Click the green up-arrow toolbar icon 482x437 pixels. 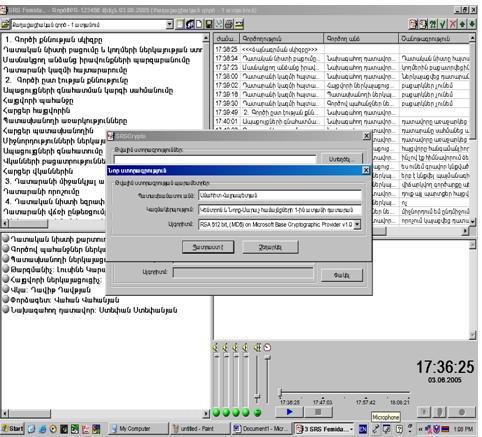pyautogui.click(x=463, y=24)
